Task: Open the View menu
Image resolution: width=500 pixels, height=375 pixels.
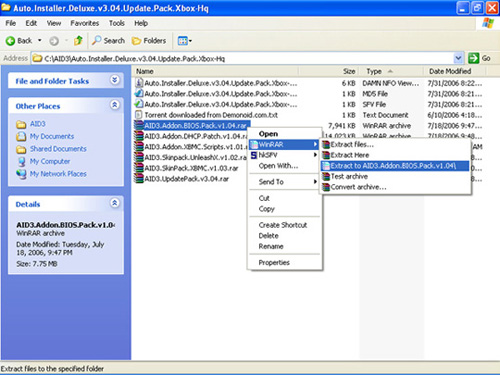Action: pos(54,23)
